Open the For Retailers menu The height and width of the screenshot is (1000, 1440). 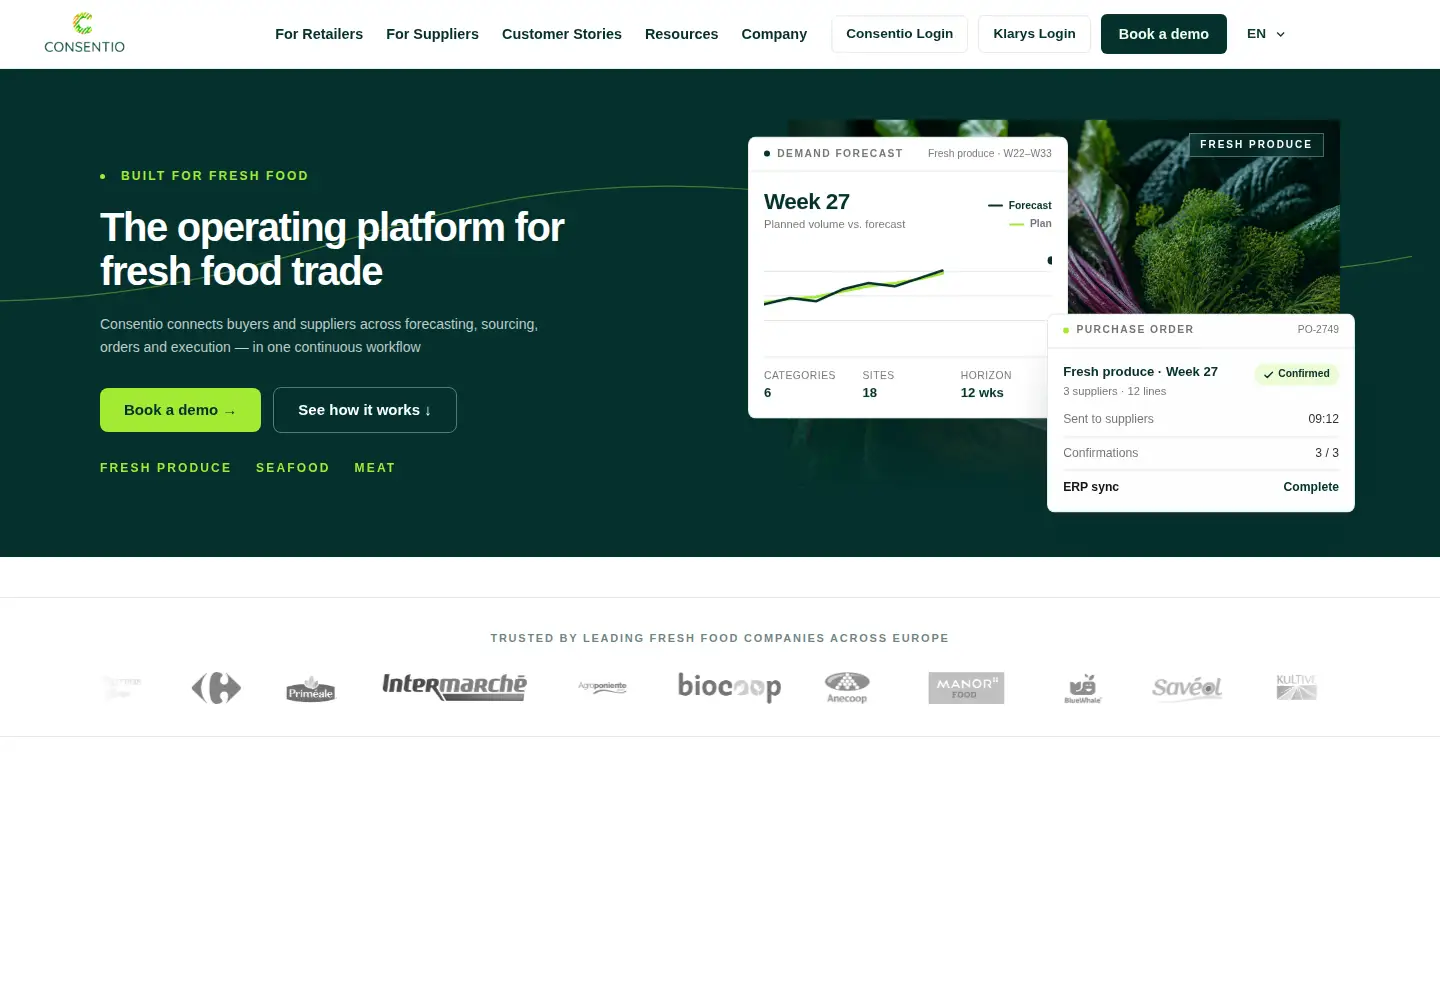click(x=319, y=34)
